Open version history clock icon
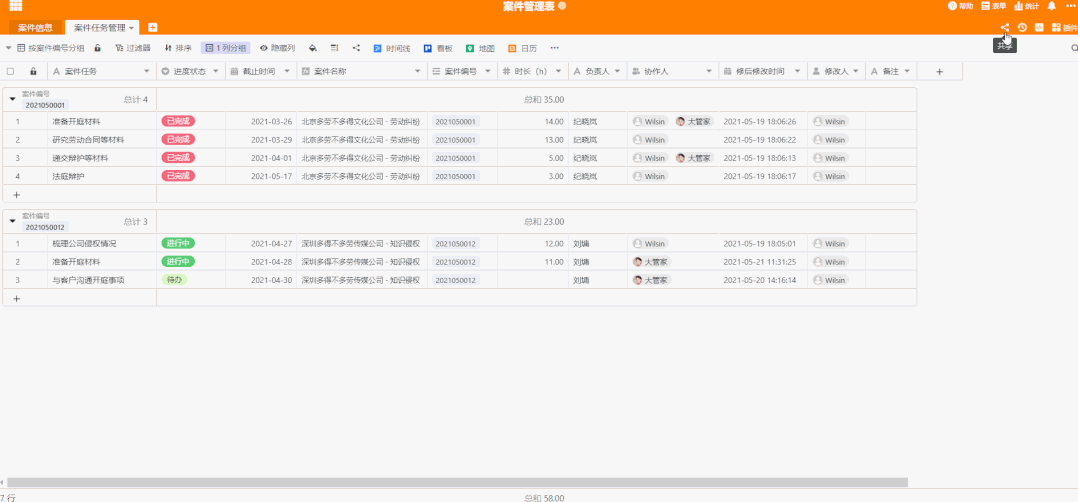Screen dimensions: 1078x502 1022,28
